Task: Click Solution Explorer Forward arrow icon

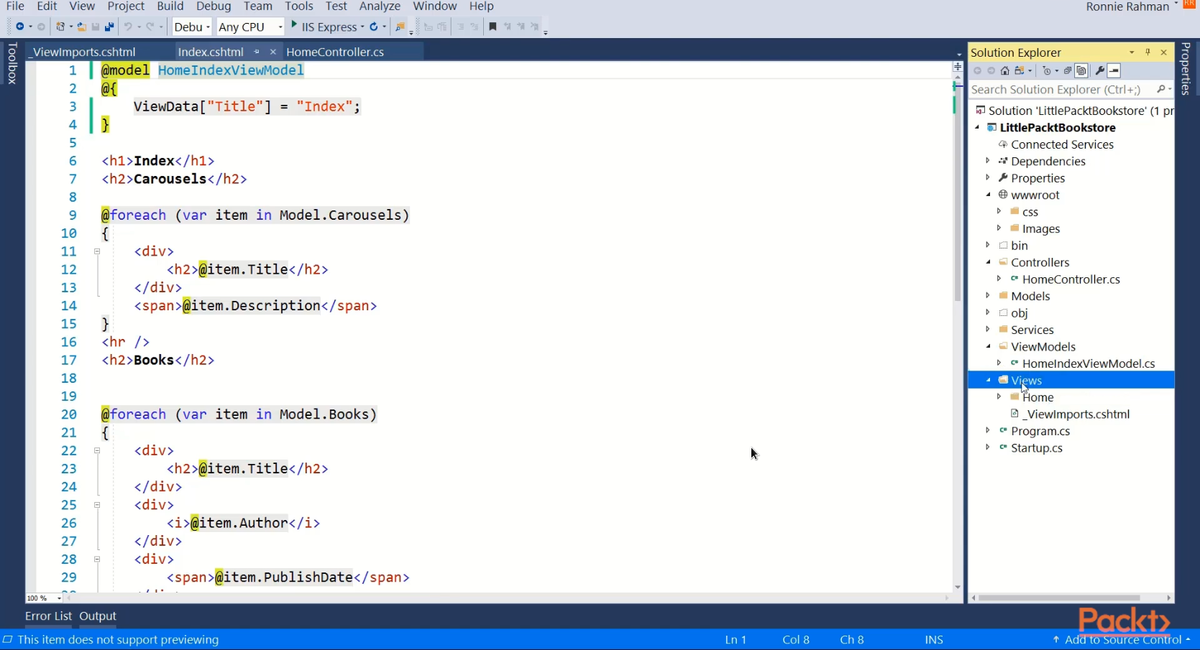Action: click(x=991, y=71)
